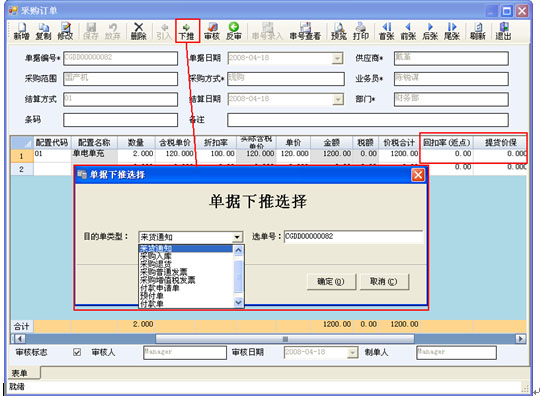
Task: Open the 单据日期 date dropdown
Action: [x=337, y=58]
